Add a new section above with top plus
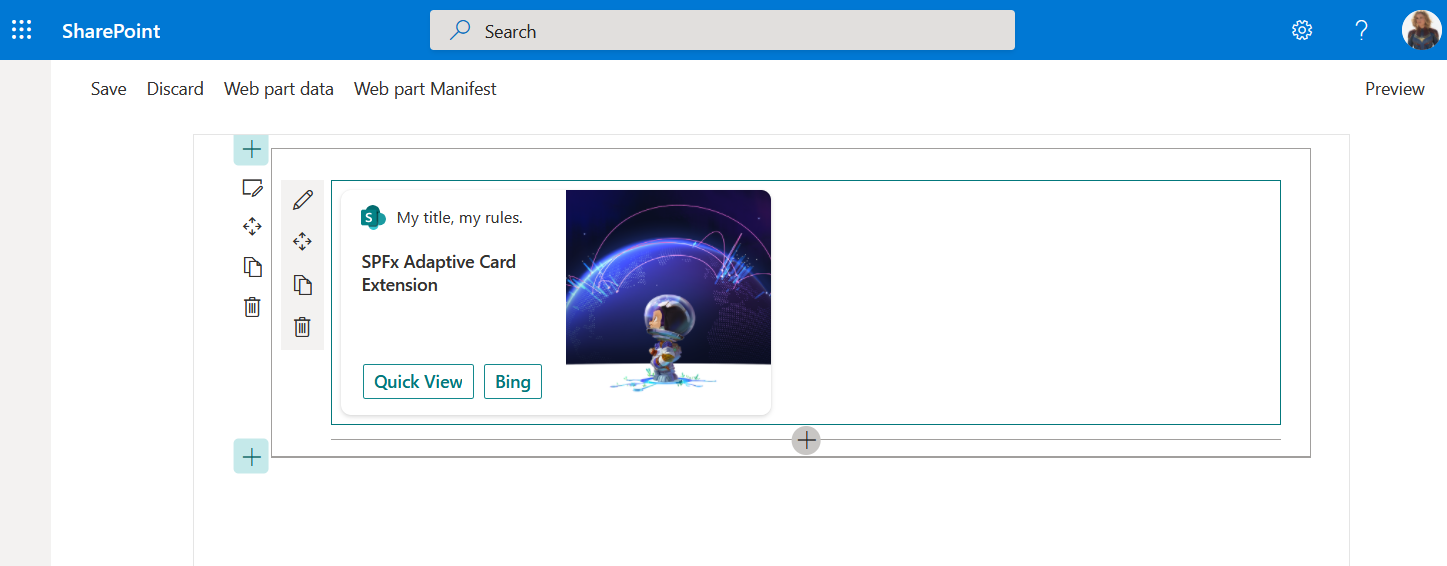The width and height of the screenshot is (1447, 566). [251, 149]
